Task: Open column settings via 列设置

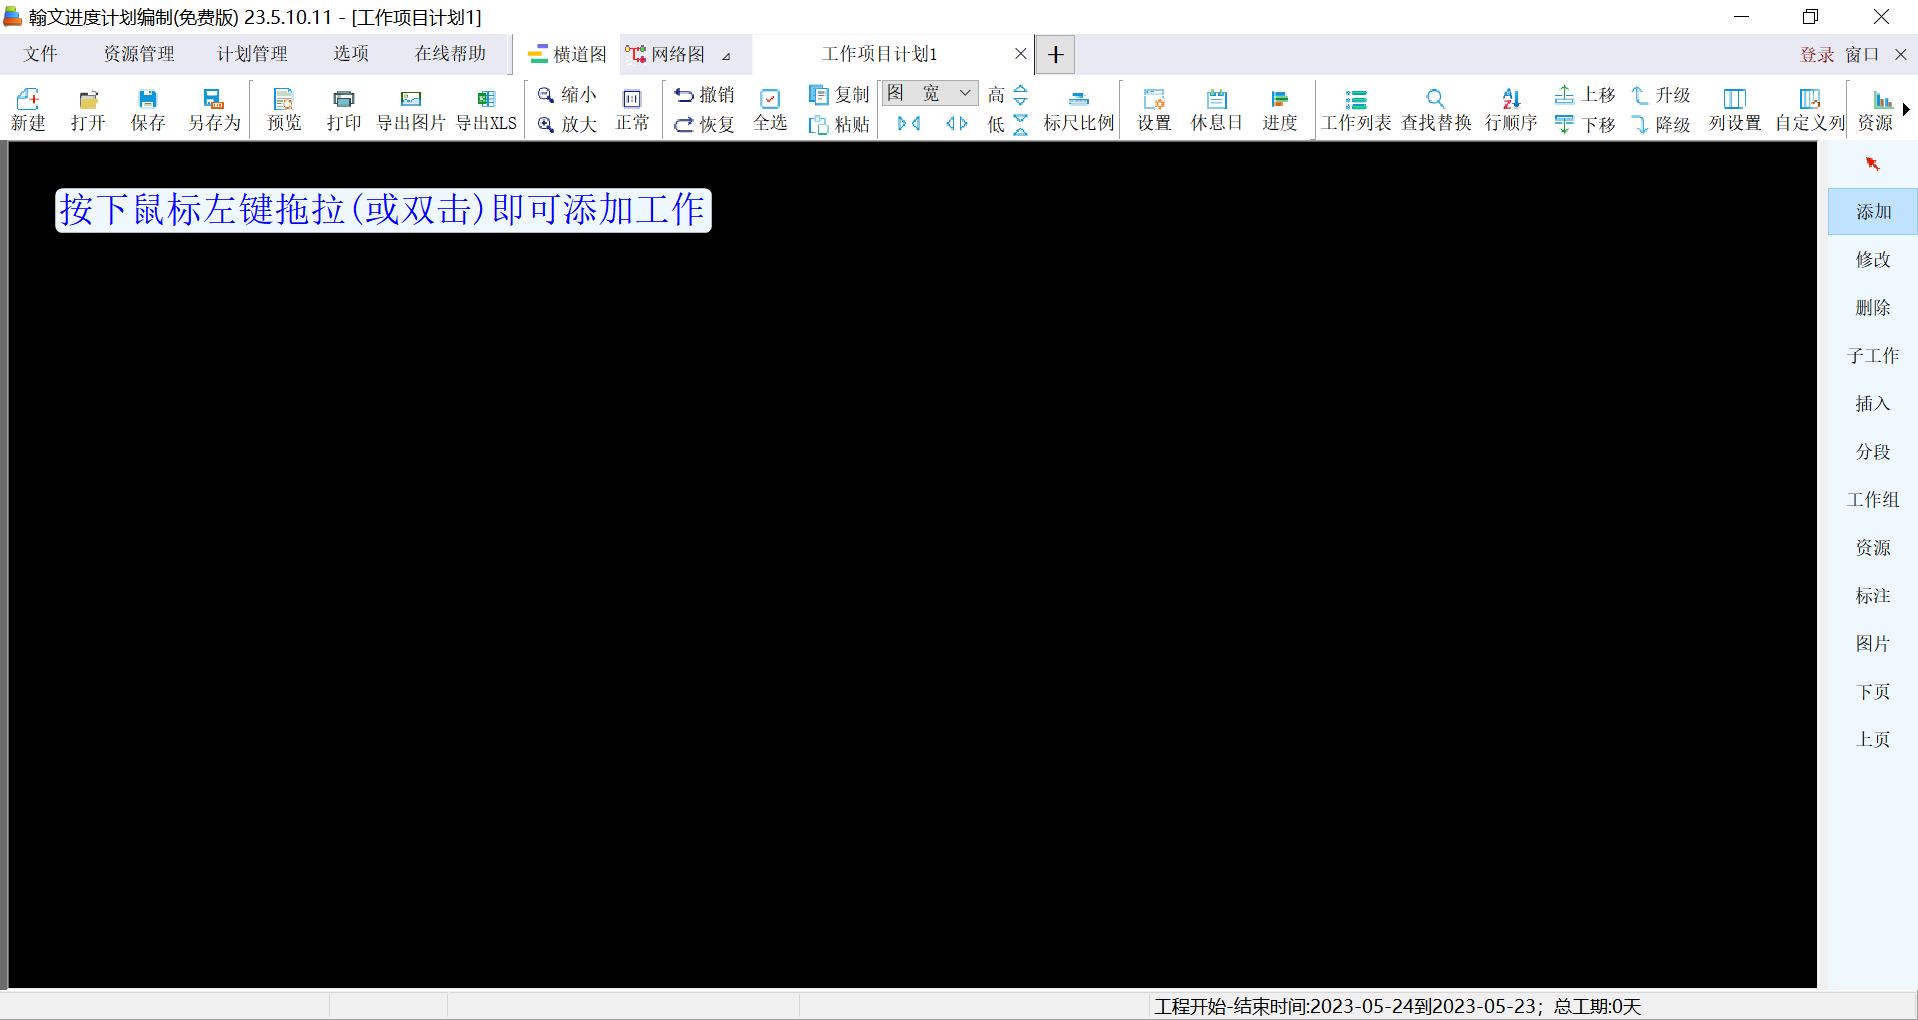Action: (1733, 108)
